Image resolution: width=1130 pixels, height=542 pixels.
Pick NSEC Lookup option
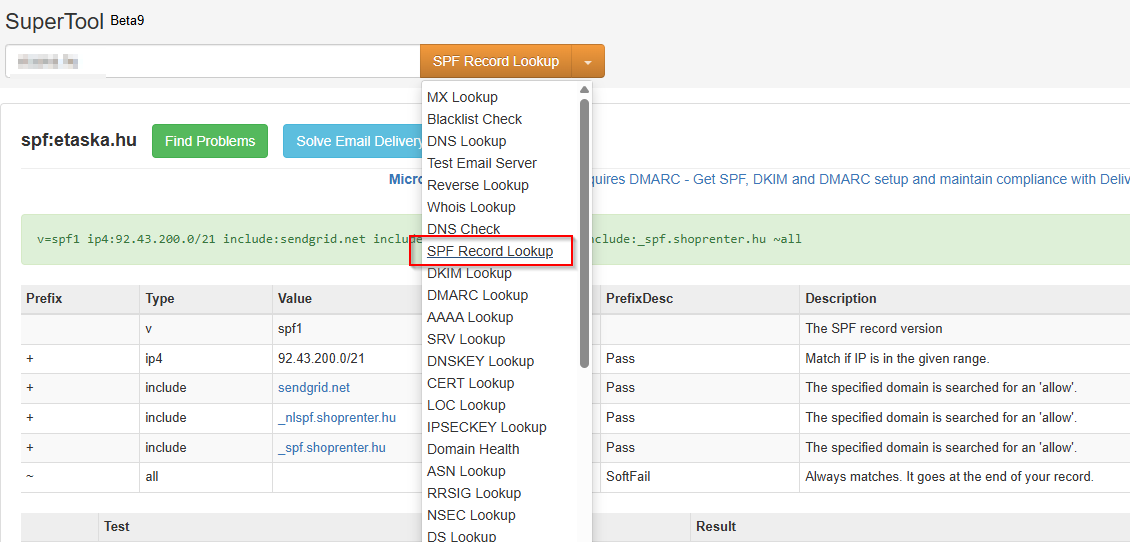coord(471,515)
